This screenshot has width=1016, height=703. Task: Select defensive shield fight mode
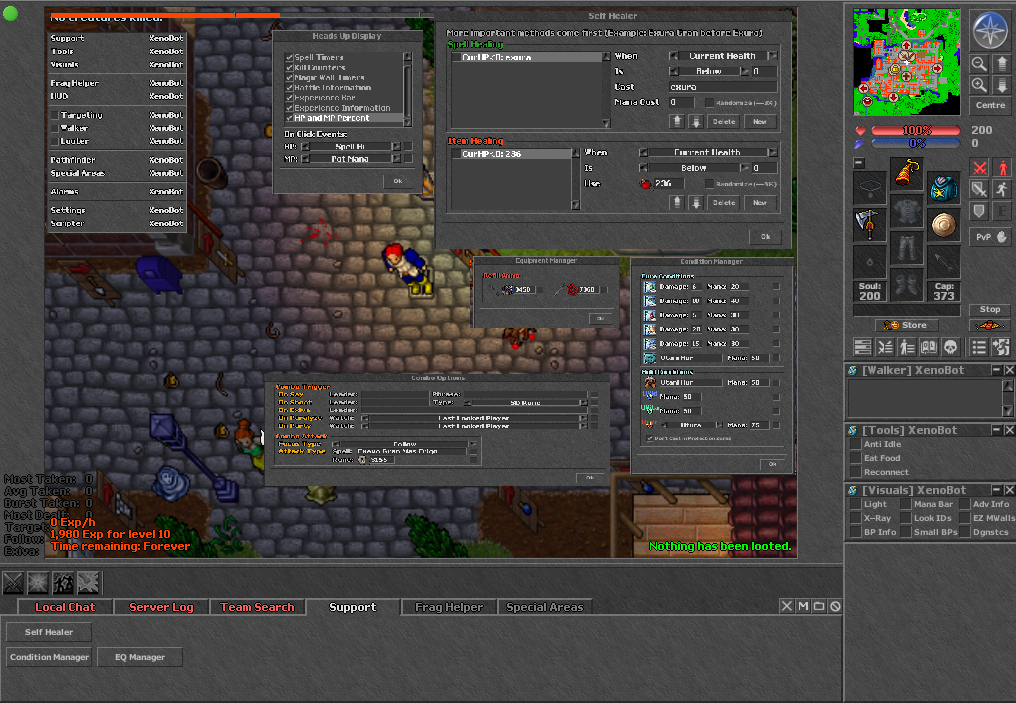pyautogui.click(x=979, y=211)
